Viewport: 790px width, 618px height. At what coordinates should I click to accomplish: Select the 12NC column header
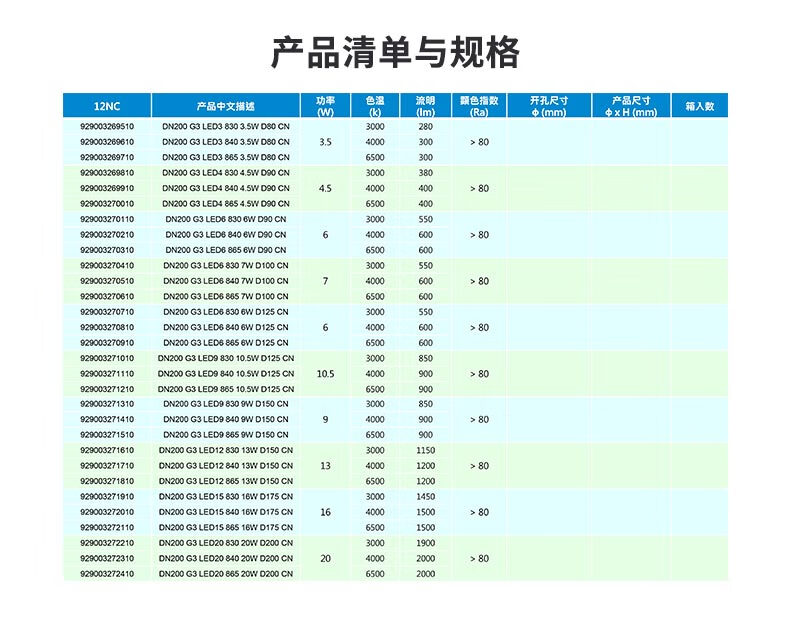tap(106, 106)
